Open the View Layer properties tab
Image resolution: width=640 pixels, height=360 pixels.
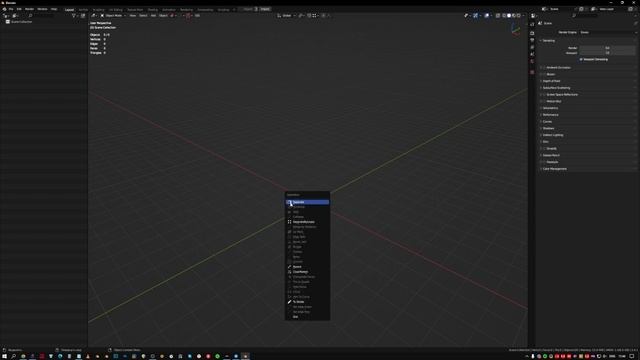click(532, 47)
